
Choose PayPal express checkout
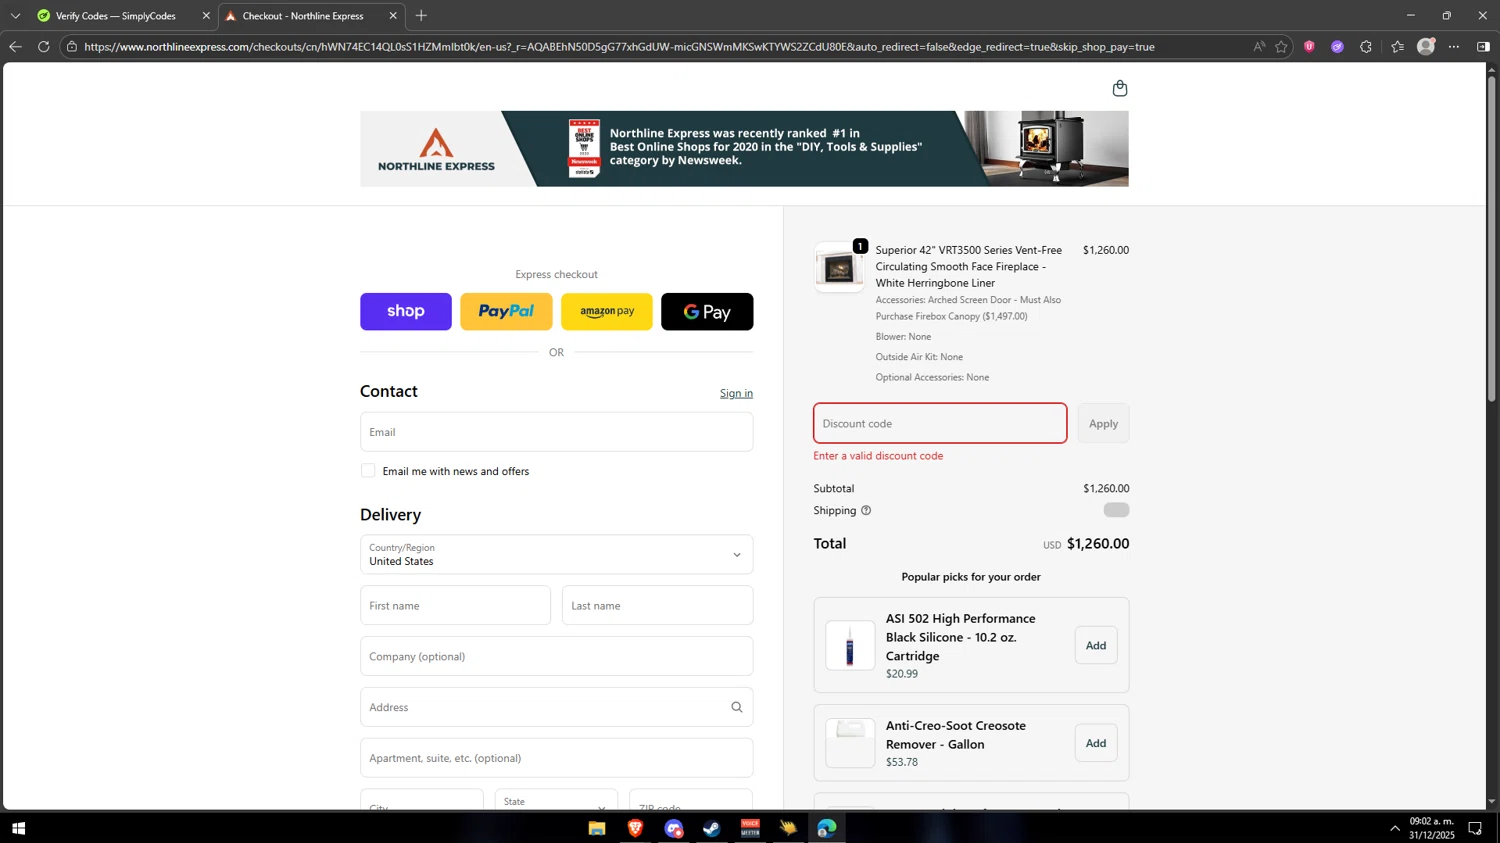[506, 311]
